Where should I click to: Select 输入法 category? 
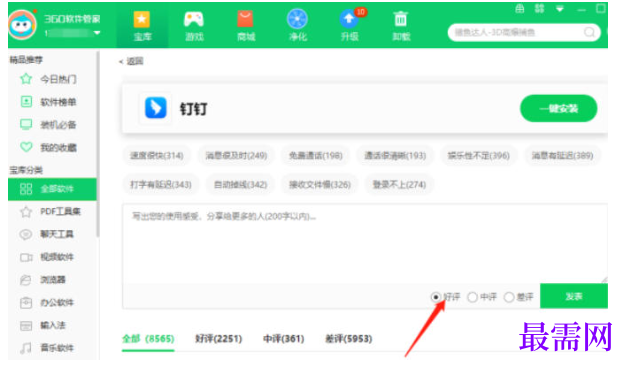[52, 325]
